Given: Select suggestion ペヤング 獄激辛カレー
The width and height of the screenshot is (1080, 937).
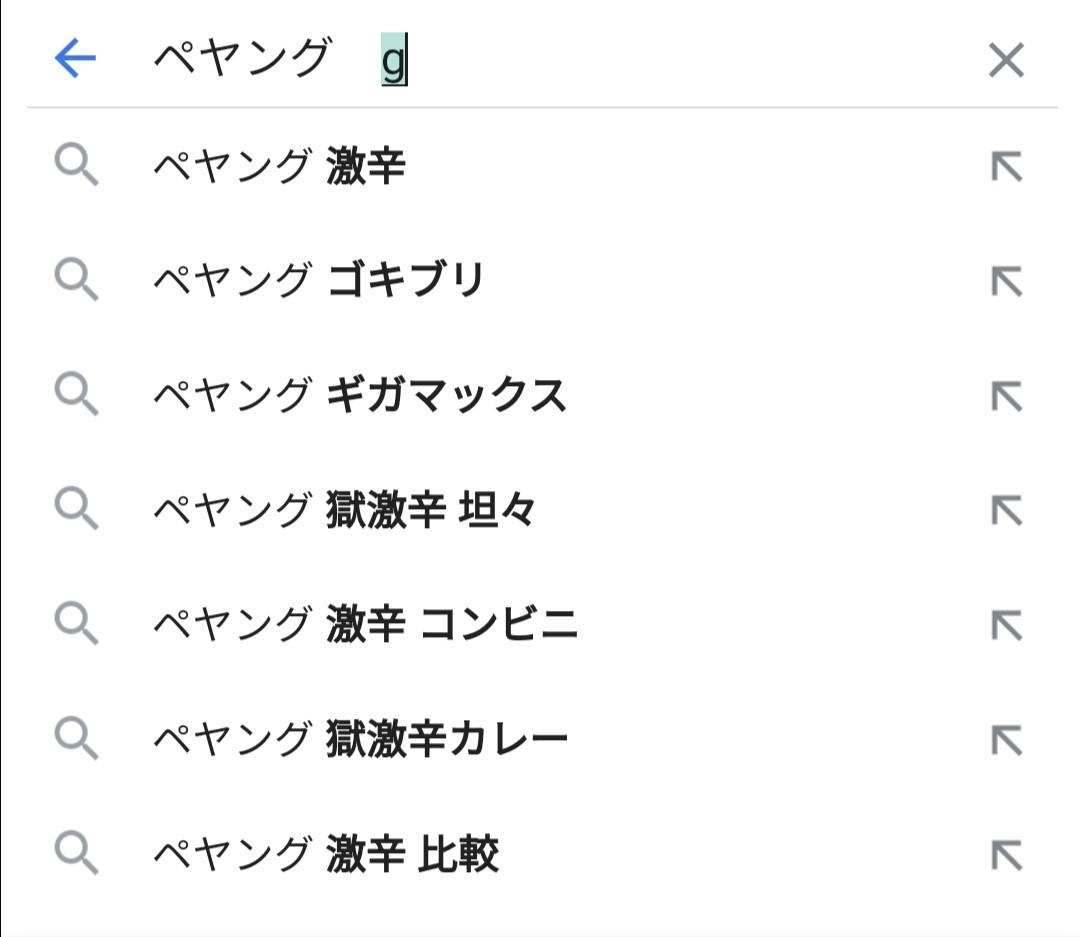Looking at the screenshot, I should click(x=361, y=740).
